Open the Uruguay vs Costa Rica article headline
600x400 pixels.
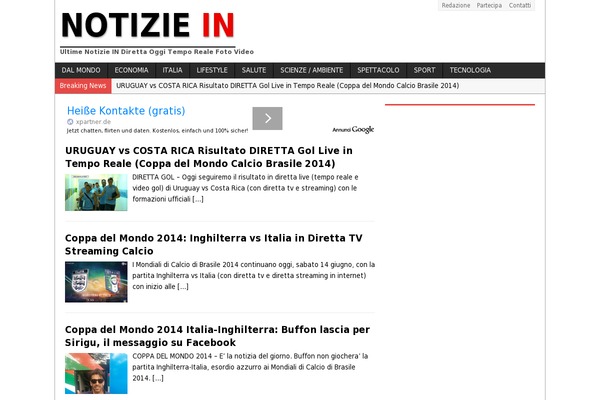(209, 157)
